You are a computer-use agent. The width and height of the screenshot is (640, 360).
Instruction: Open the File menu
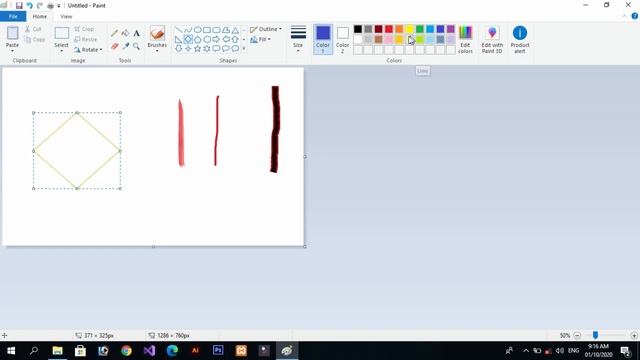[13, 16]
